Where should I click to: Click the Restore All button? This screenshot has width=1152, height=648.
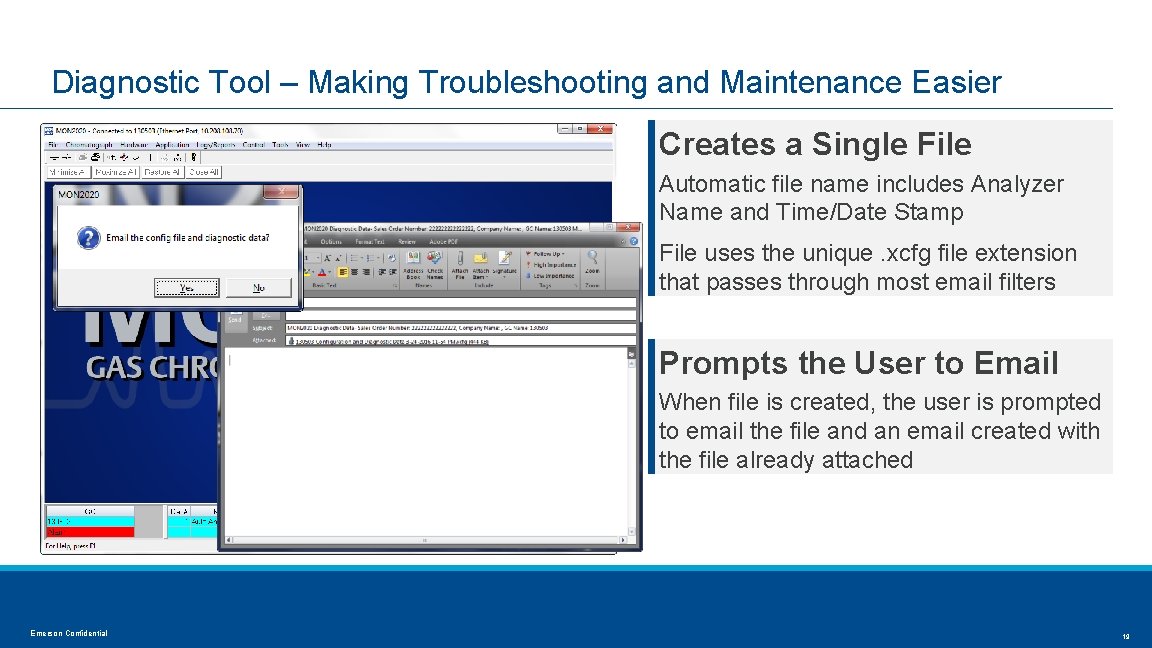click(162, 172)
